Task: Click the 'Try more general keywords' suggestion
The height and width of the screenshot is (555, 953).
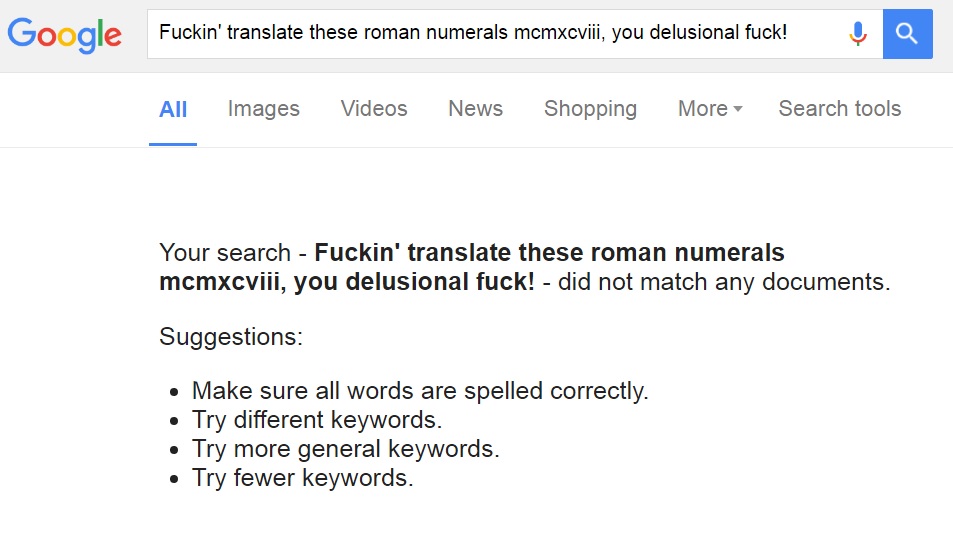Action: [x=345, y=449]
